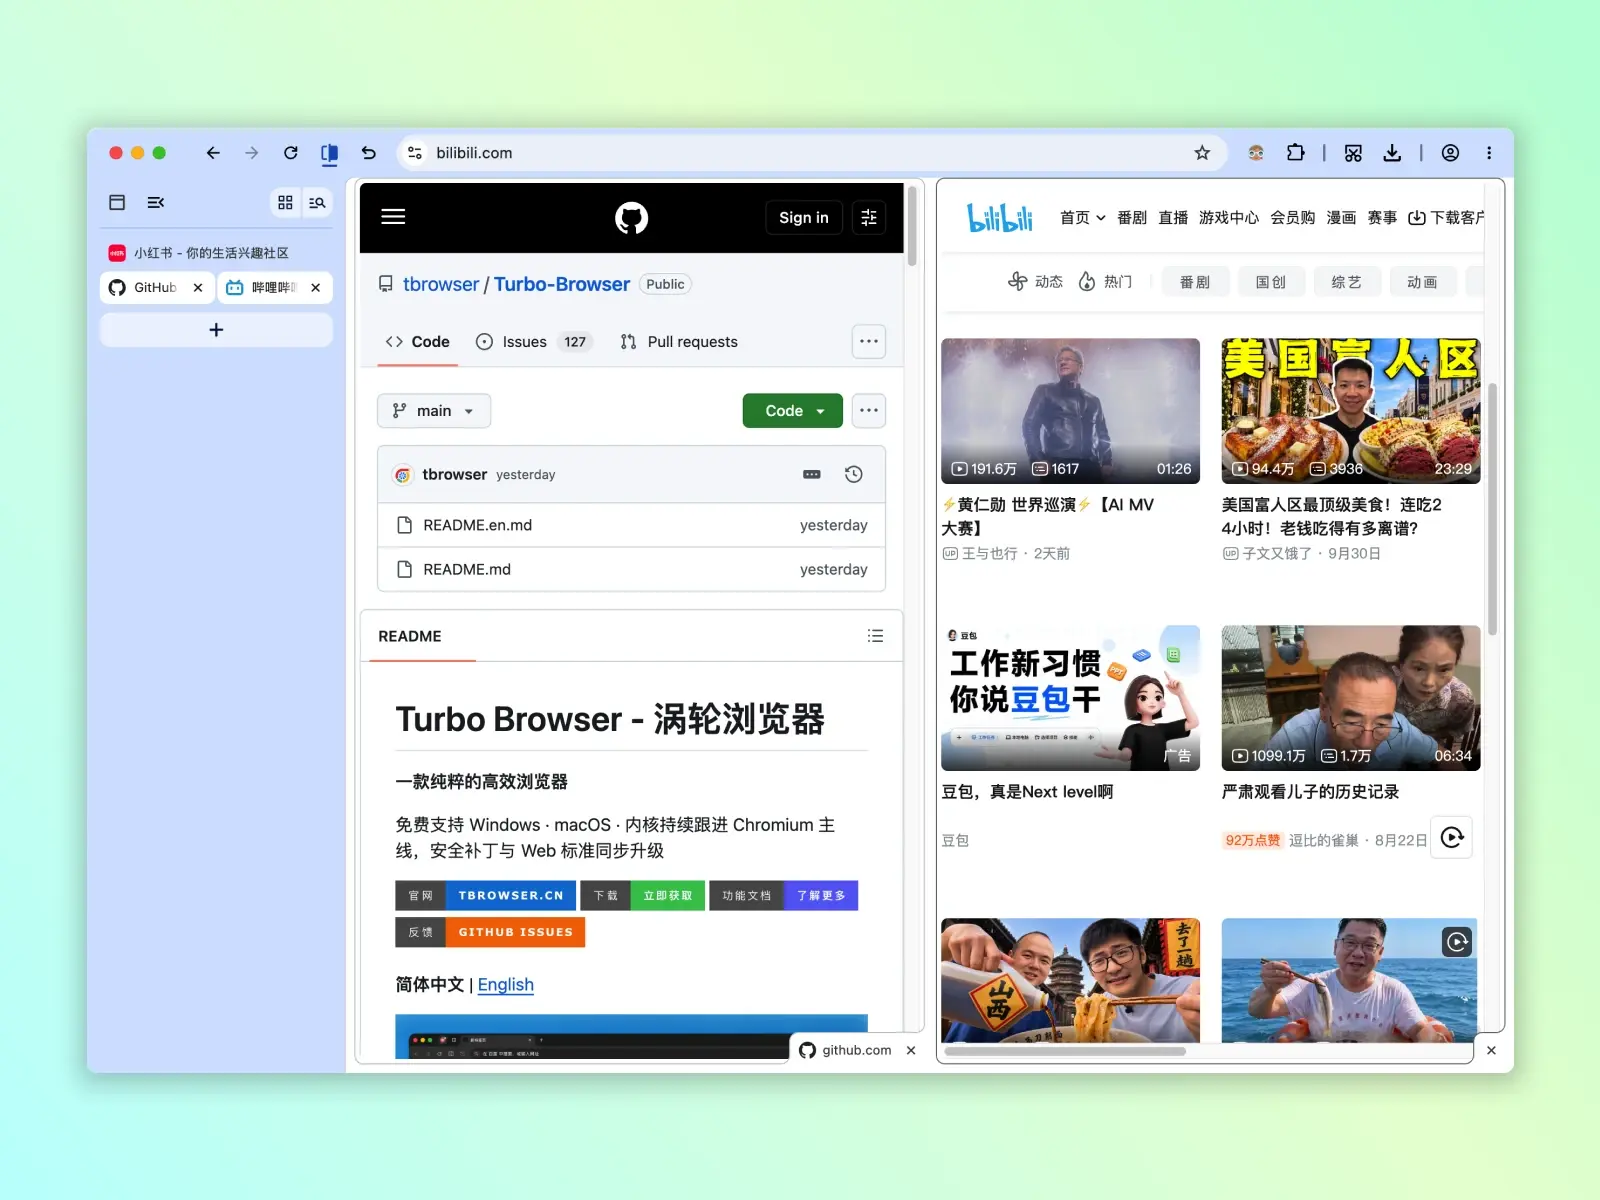Viewport: 1600px width, 1200px height.
Task: Toggle the sidebar panel icon
Action: click(117, 202)
